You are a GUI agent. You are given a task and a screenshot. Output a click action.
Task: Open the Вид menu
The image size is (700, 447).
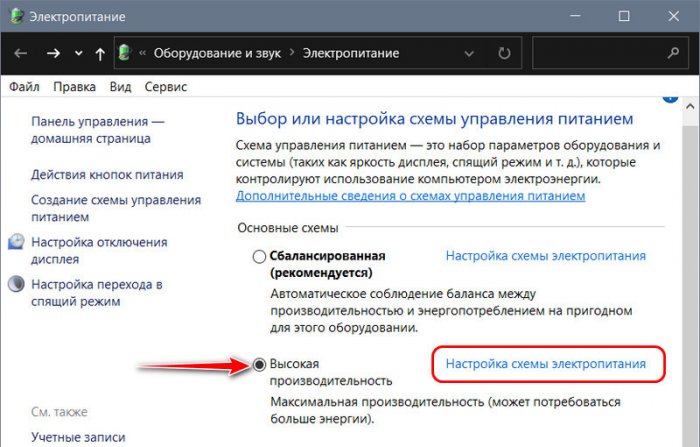click(x=121, y=87)
